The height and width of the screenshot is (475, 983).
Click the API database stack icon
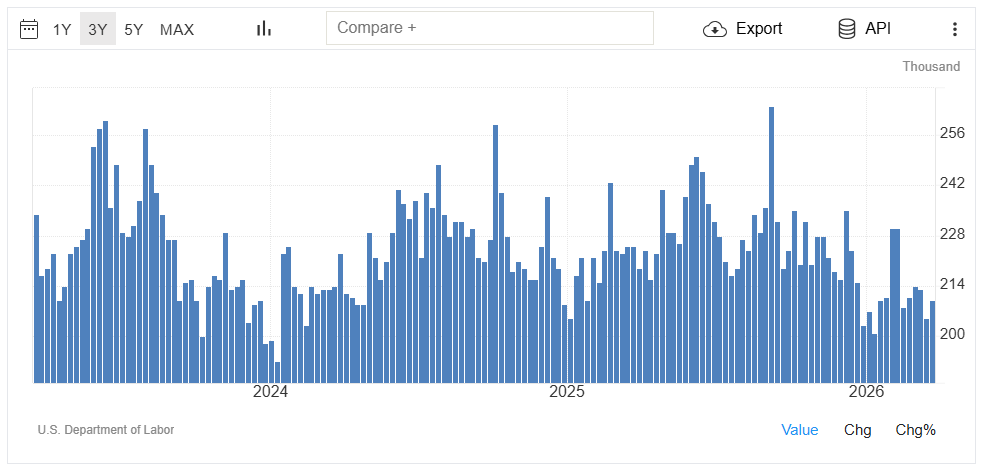[x=847, y=29]
